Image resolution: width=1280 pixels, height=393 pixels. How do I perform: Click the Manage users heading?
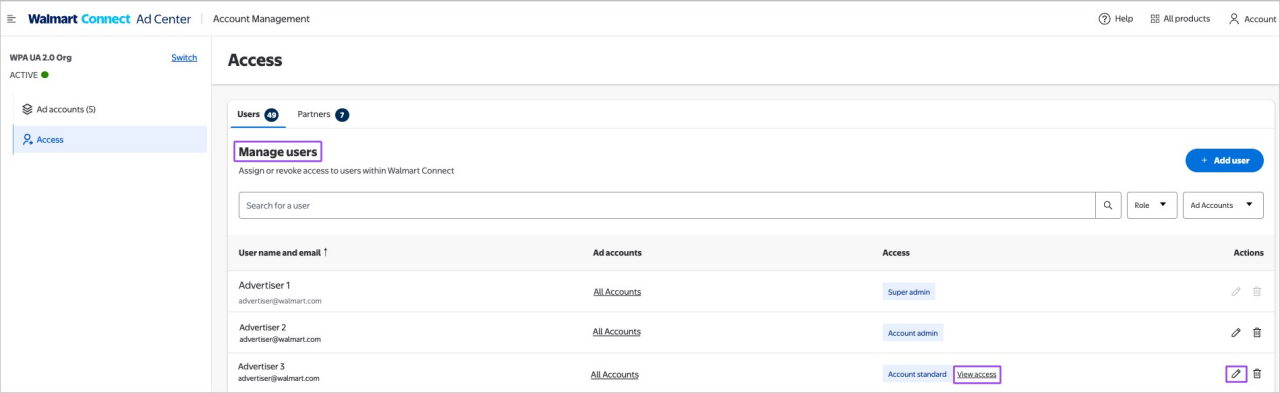tap(278, 152)
